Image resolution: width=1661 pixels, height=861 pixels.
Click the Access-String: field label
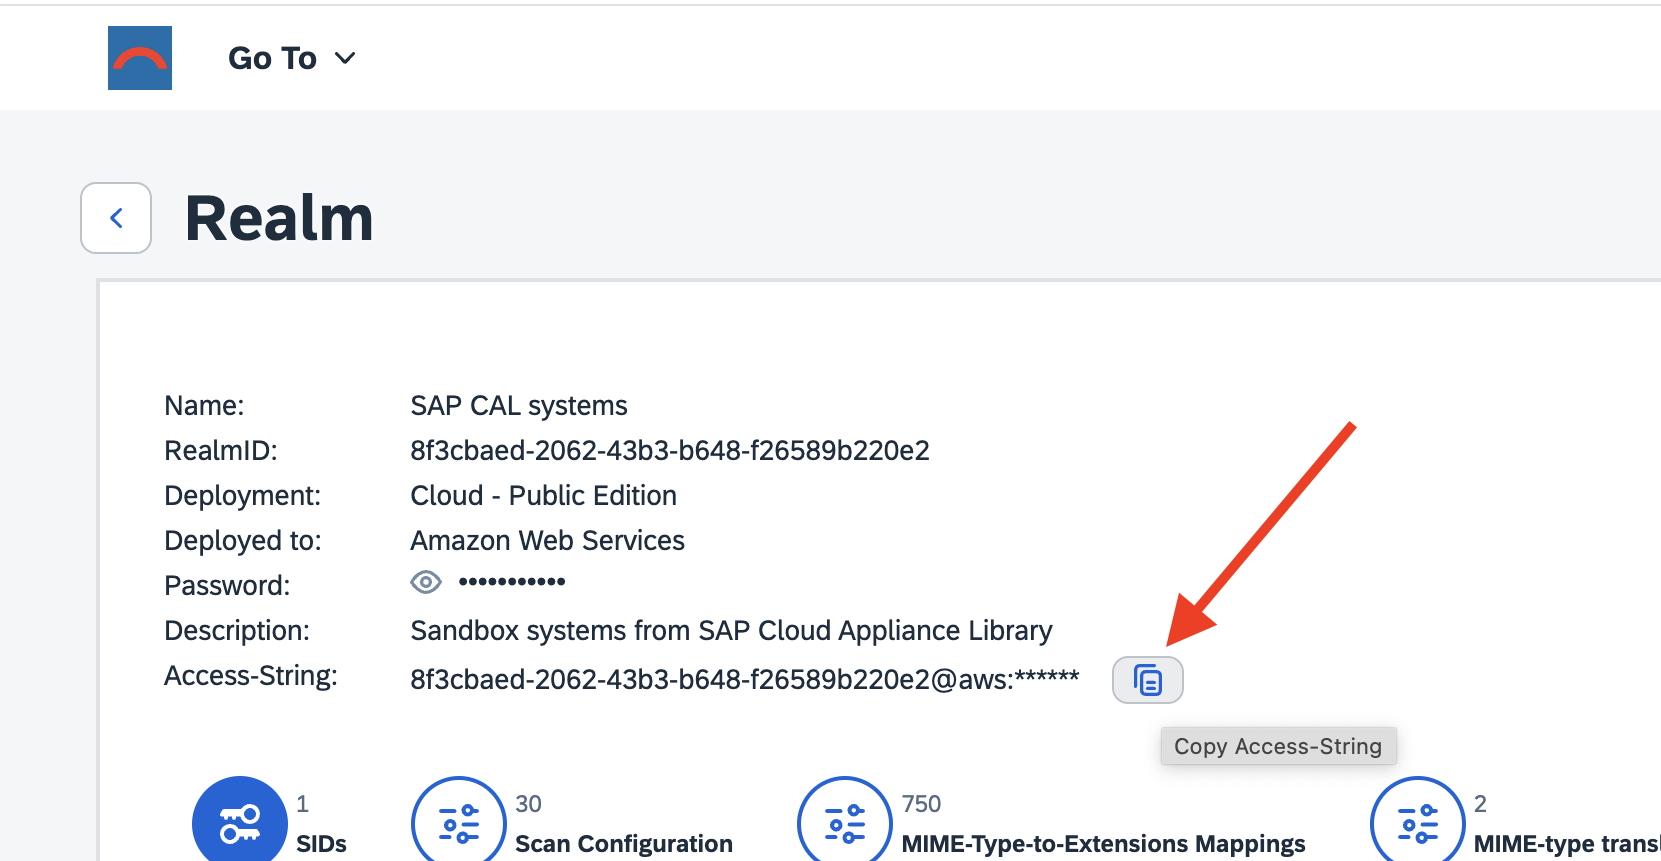coord(251,676)
